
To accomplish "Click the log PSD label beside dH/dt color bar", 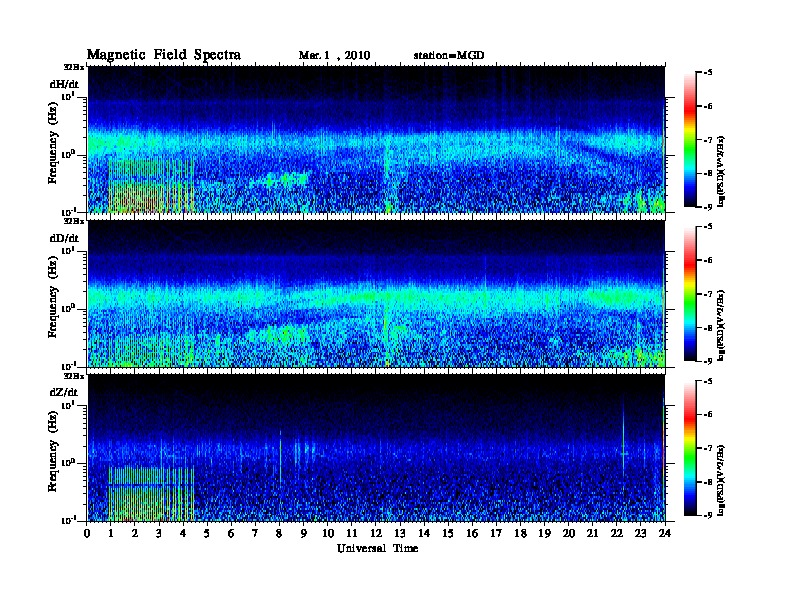I will point(721,171).
